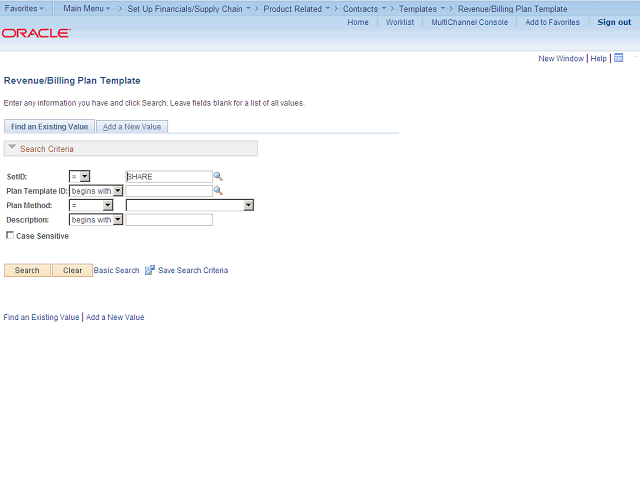640x480 pixels.
Task: Click the Search button
Action: point(27,270)
